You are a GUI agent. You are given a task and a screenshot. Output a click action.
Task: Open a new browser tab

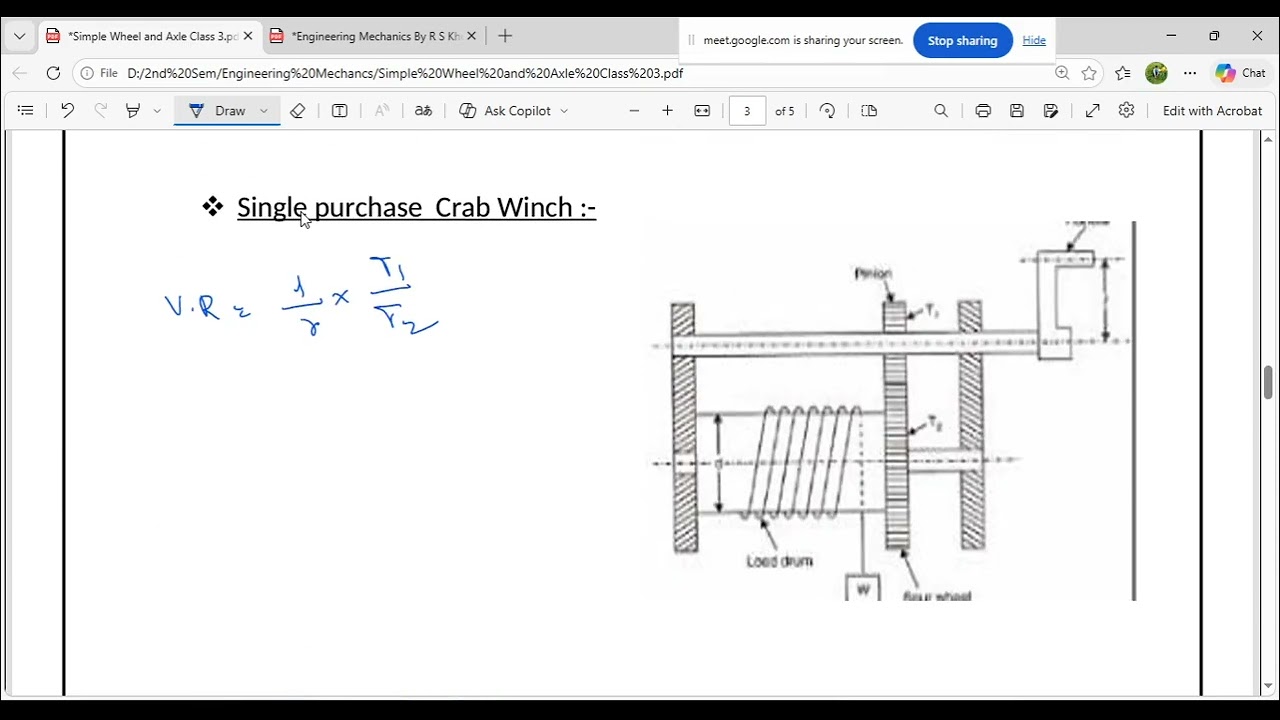coord(505,36)
